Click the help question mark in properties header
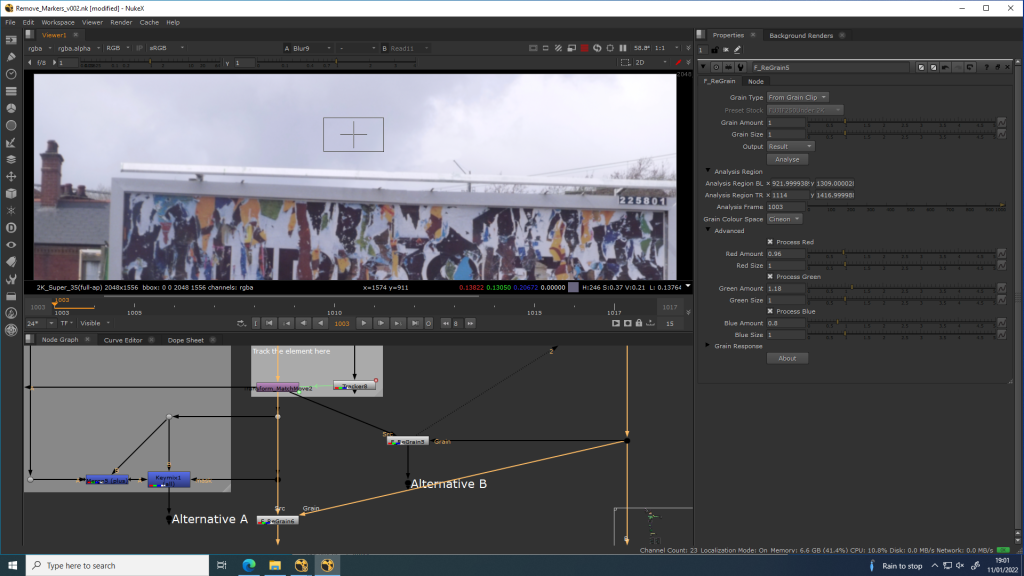The image size is (1024, 576). [986, 67]
